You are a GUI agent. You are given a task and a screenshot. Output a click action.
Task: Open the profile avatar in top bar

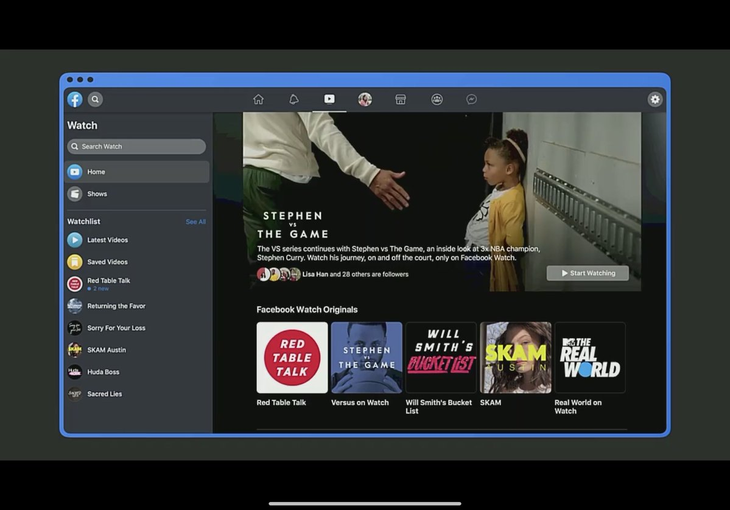(x=365, y=99)
